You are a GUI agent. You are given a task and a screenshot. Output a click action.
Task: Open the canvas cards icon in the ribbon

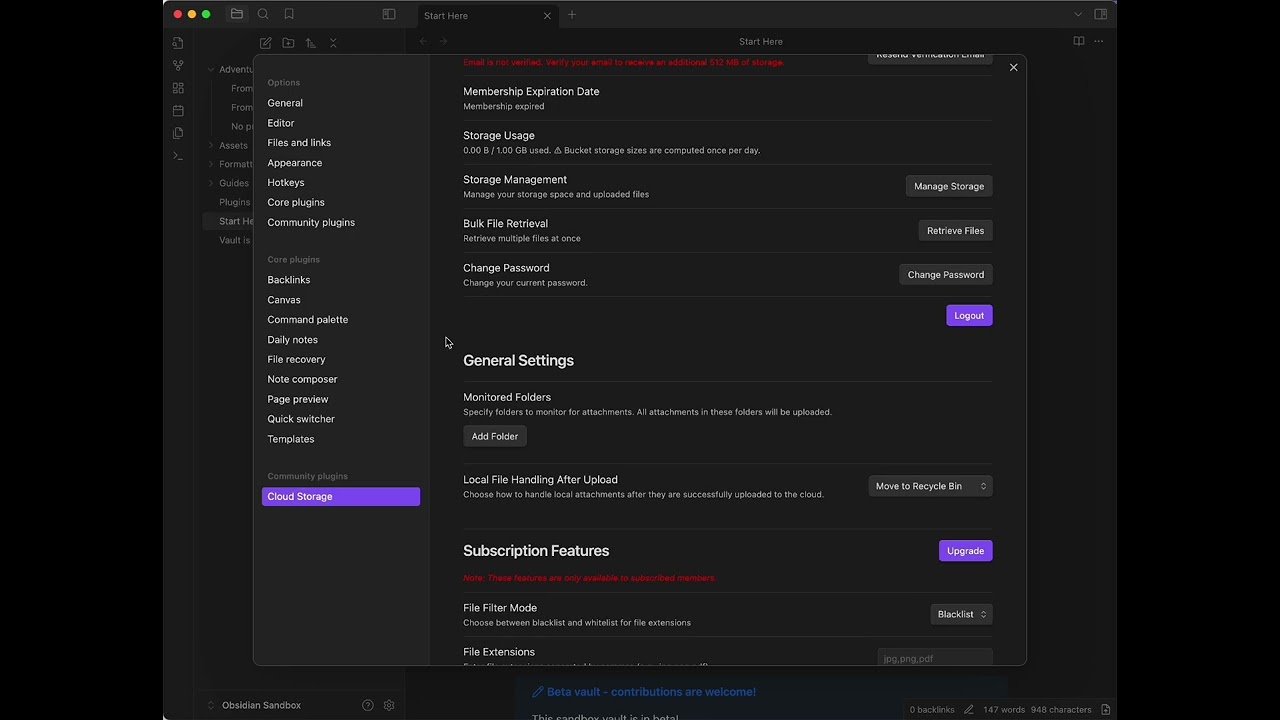point(177,88)
